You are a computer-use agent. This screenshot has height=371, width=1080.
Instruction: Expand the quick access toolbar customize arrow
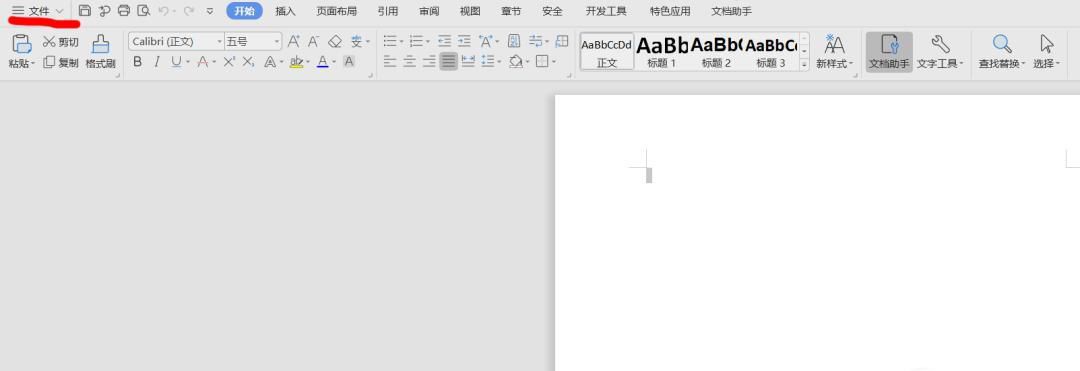(x=210, y=12)
